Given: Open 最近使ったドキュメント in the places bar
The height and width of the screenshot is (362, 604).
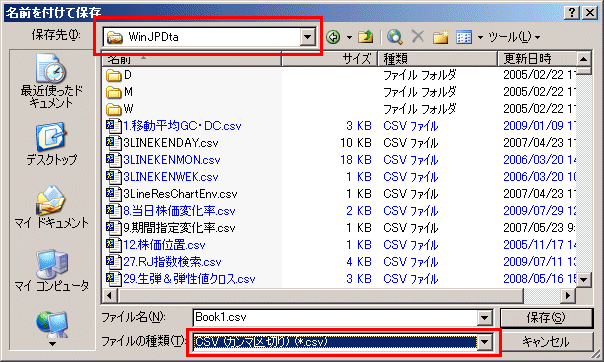Looking at the screenshot, I should click(51, 80).
